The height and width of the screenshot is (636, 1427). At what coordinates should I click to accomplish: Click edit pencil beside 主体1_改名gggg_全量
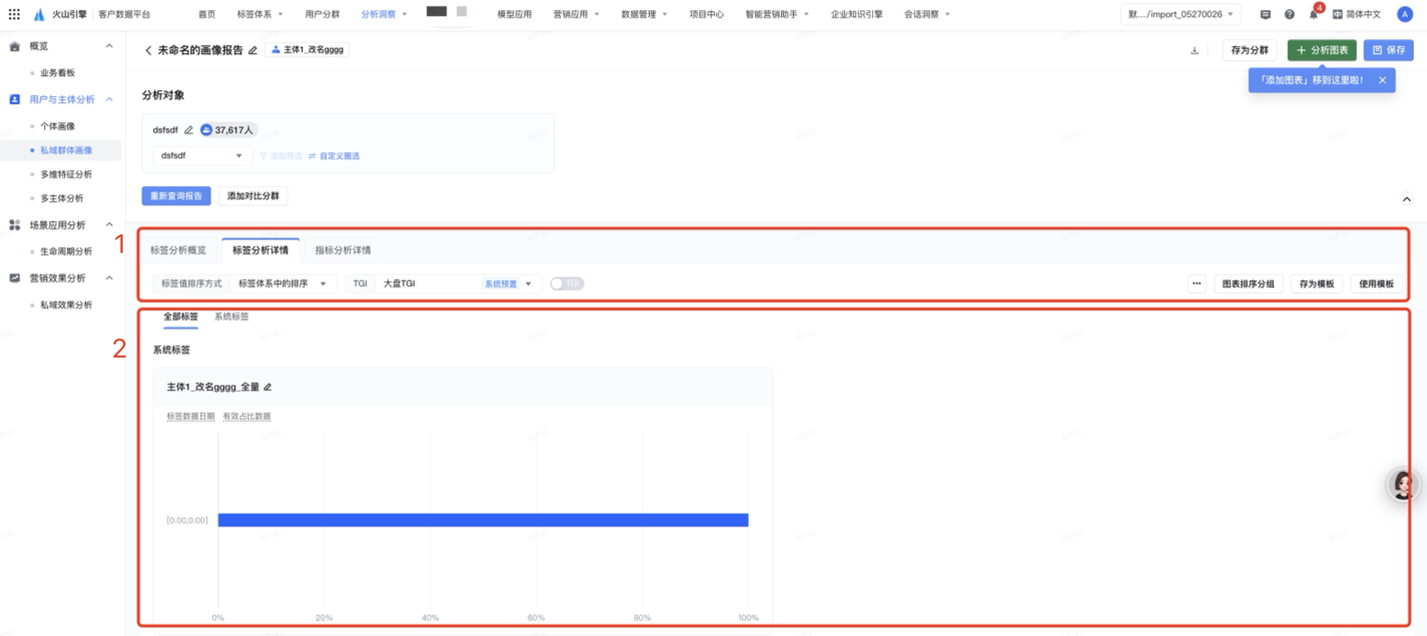pos(267,387)
